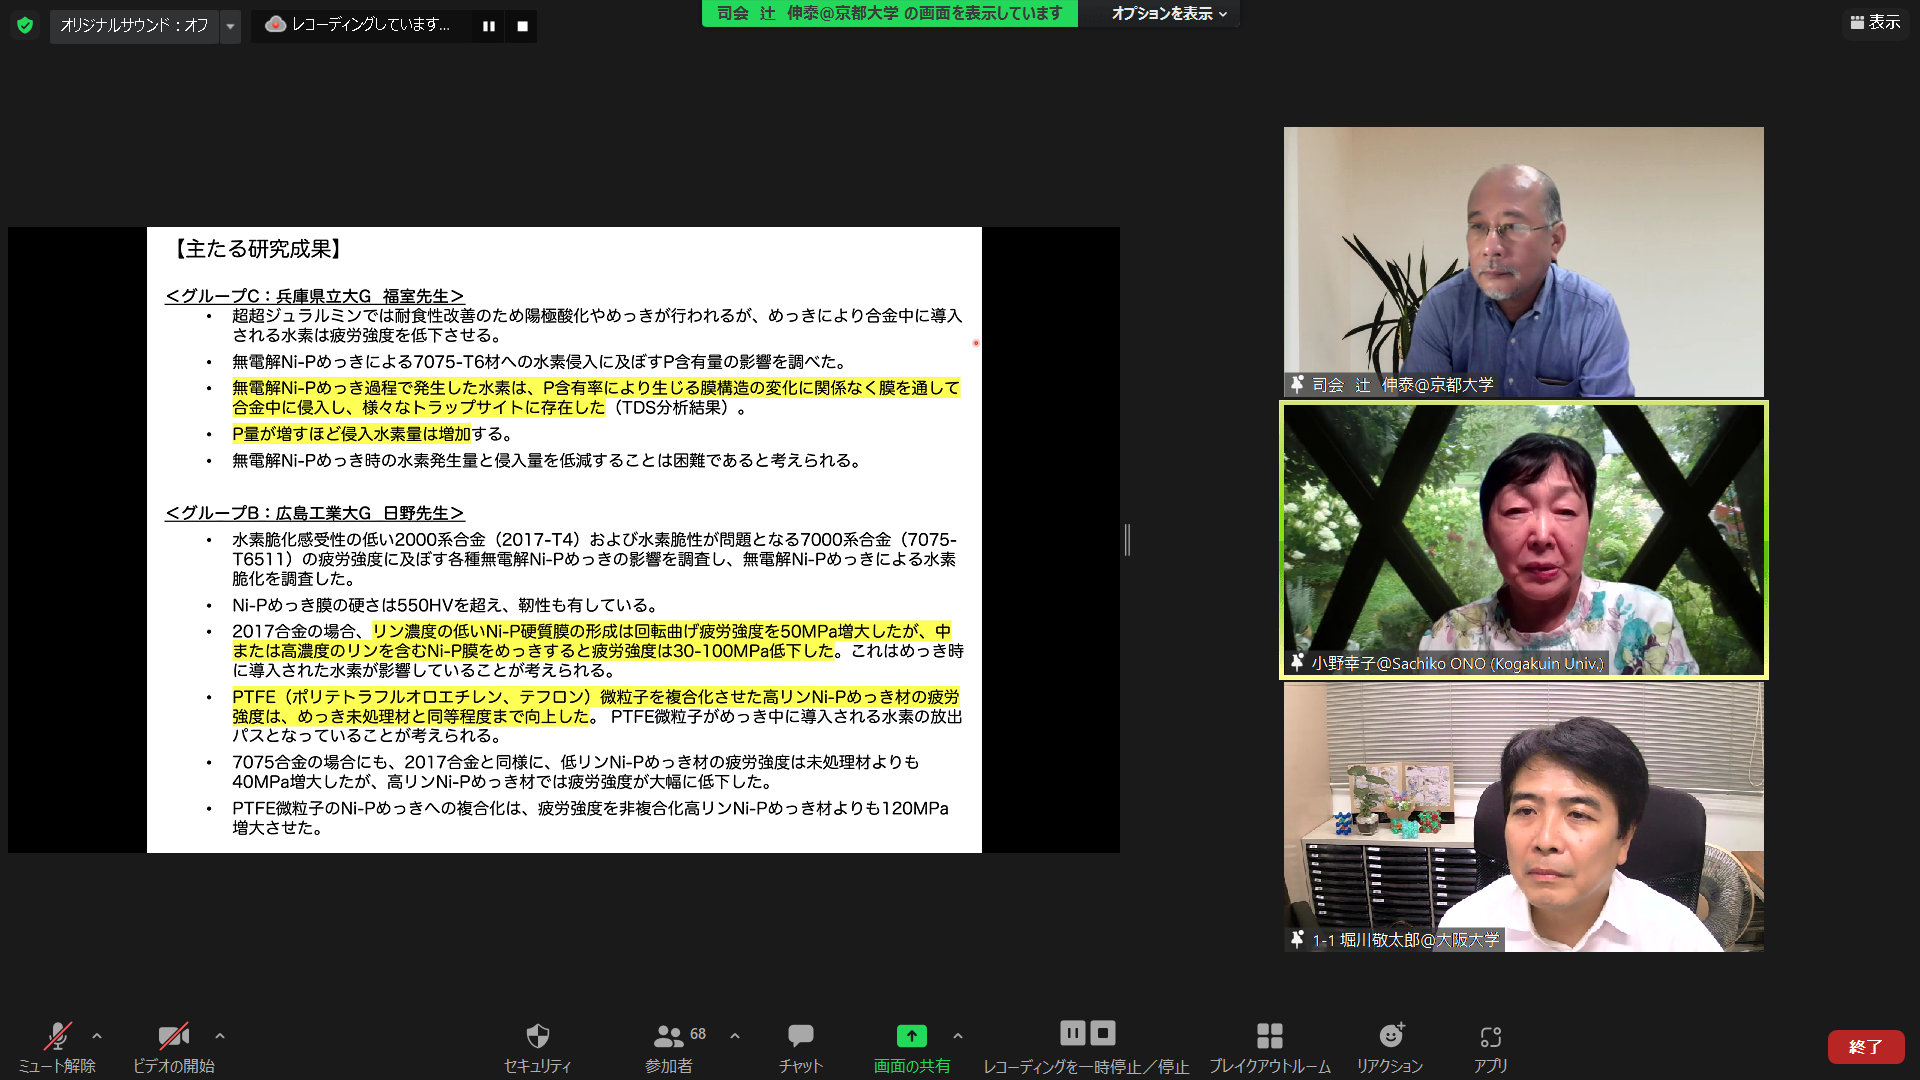1920x1080 pixels.
Task: Open the Apps panel
Action: click(1491, 1047)
